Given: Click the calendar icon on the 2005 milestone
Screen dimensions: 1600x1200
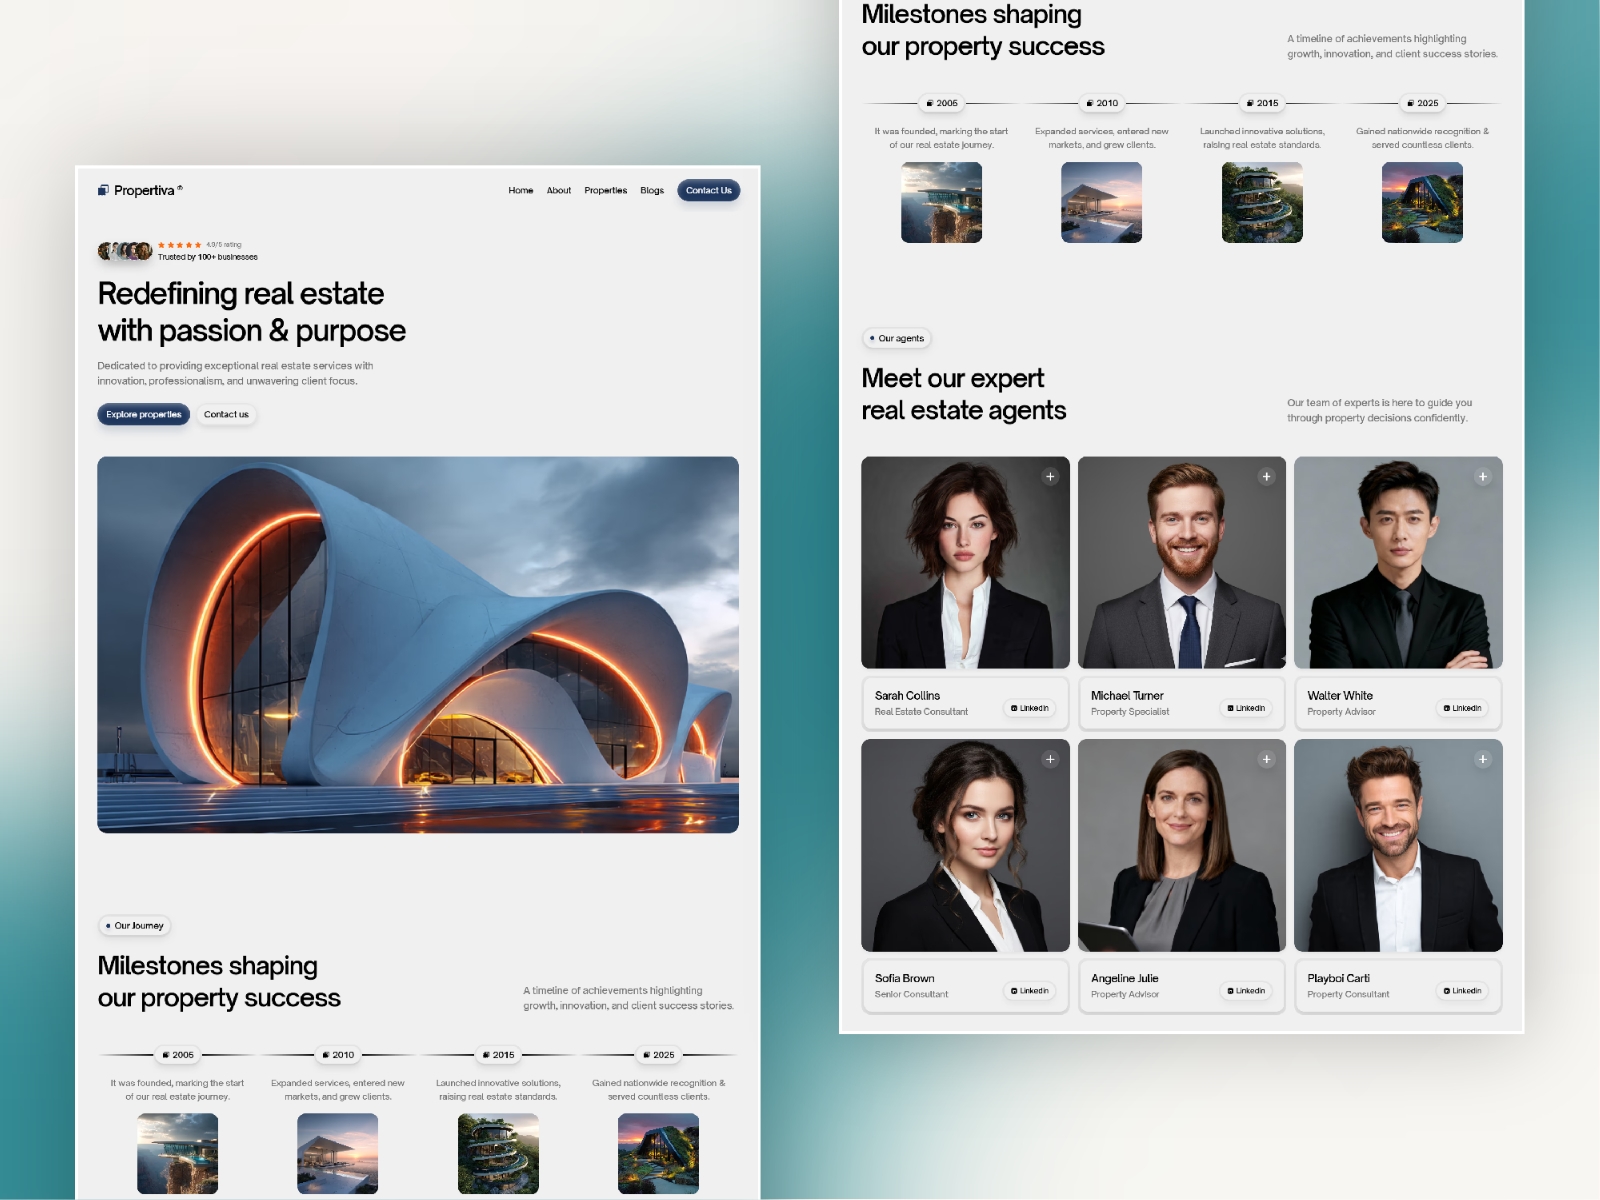Looking at the screenshot, I should [x=931, y=102].
